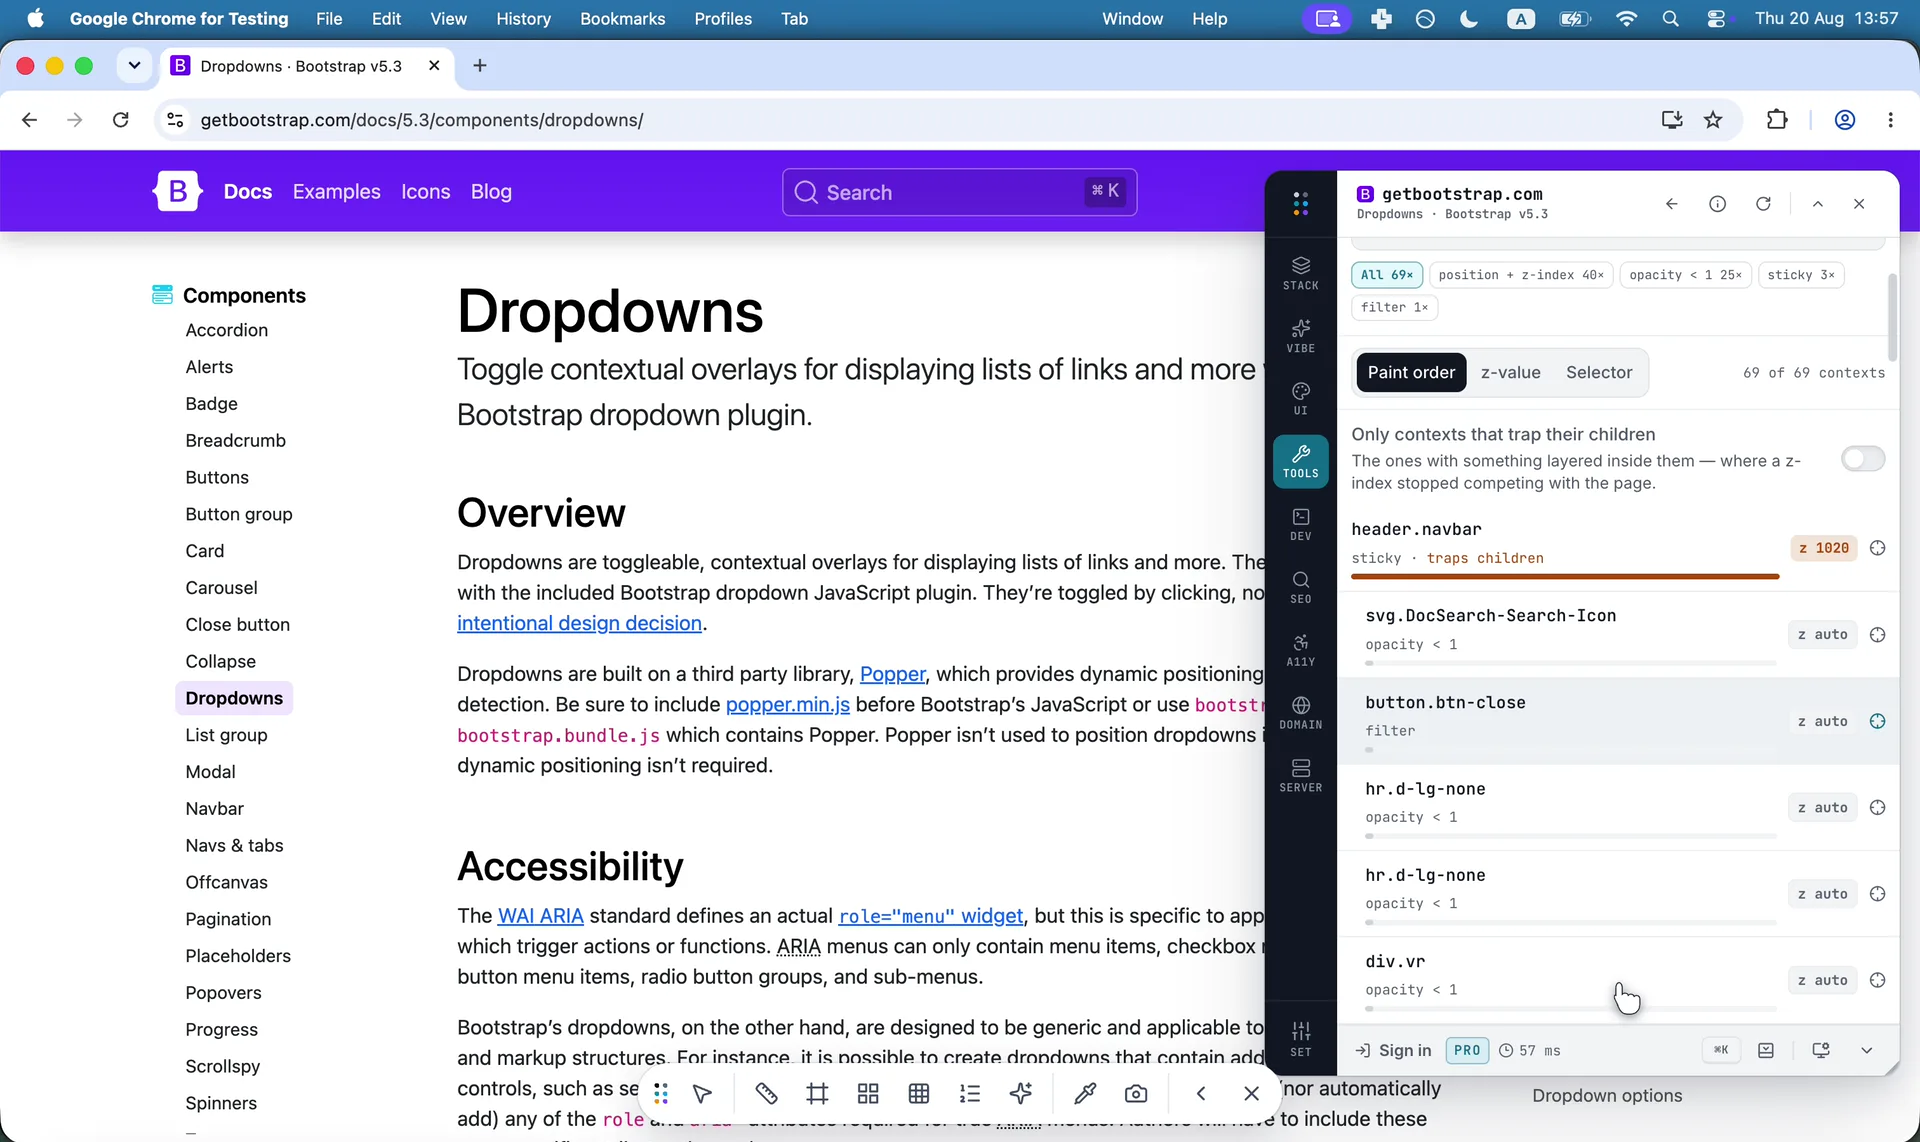Collapse the extension panel with the up chevron
Screen dimensions: 1920x1142
tap(1818, 204)
